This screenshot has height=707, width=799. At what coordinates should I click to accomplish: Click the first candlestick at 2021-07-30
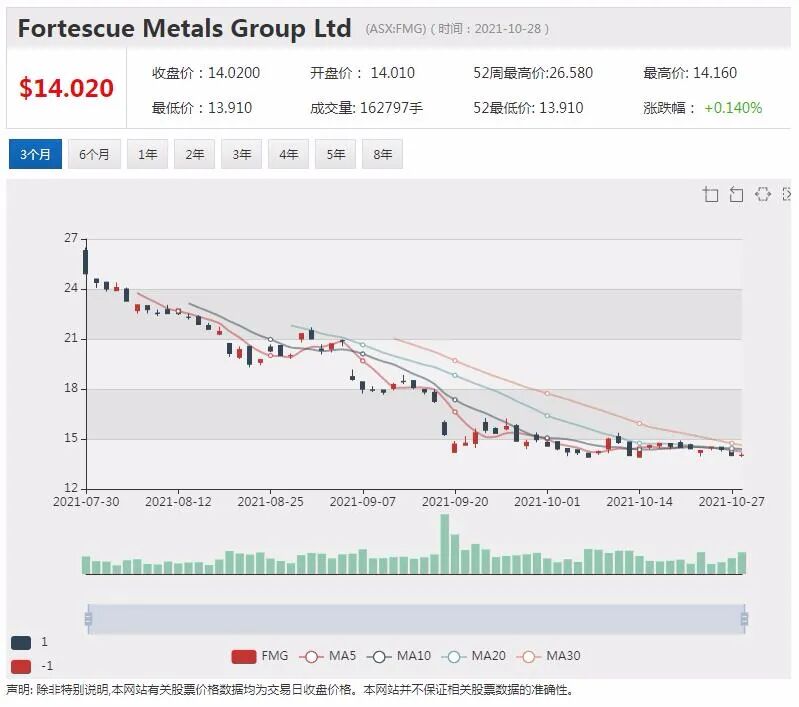[x=86, y=261]
